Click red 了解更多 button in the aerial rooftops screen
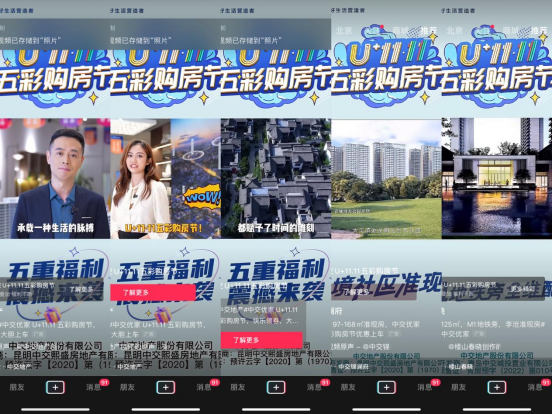This screenshot has height=414, width=552. click(262, 340)
